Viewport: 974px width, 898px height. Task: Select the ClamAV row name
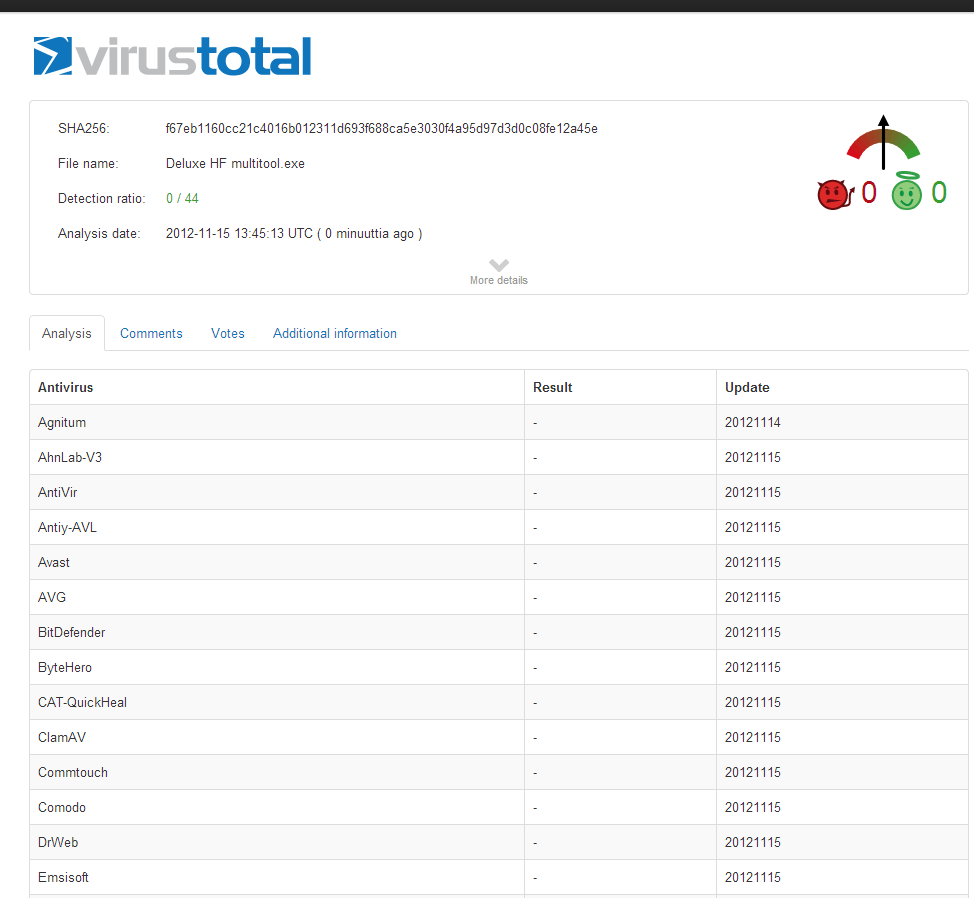(x=61, y=737)
